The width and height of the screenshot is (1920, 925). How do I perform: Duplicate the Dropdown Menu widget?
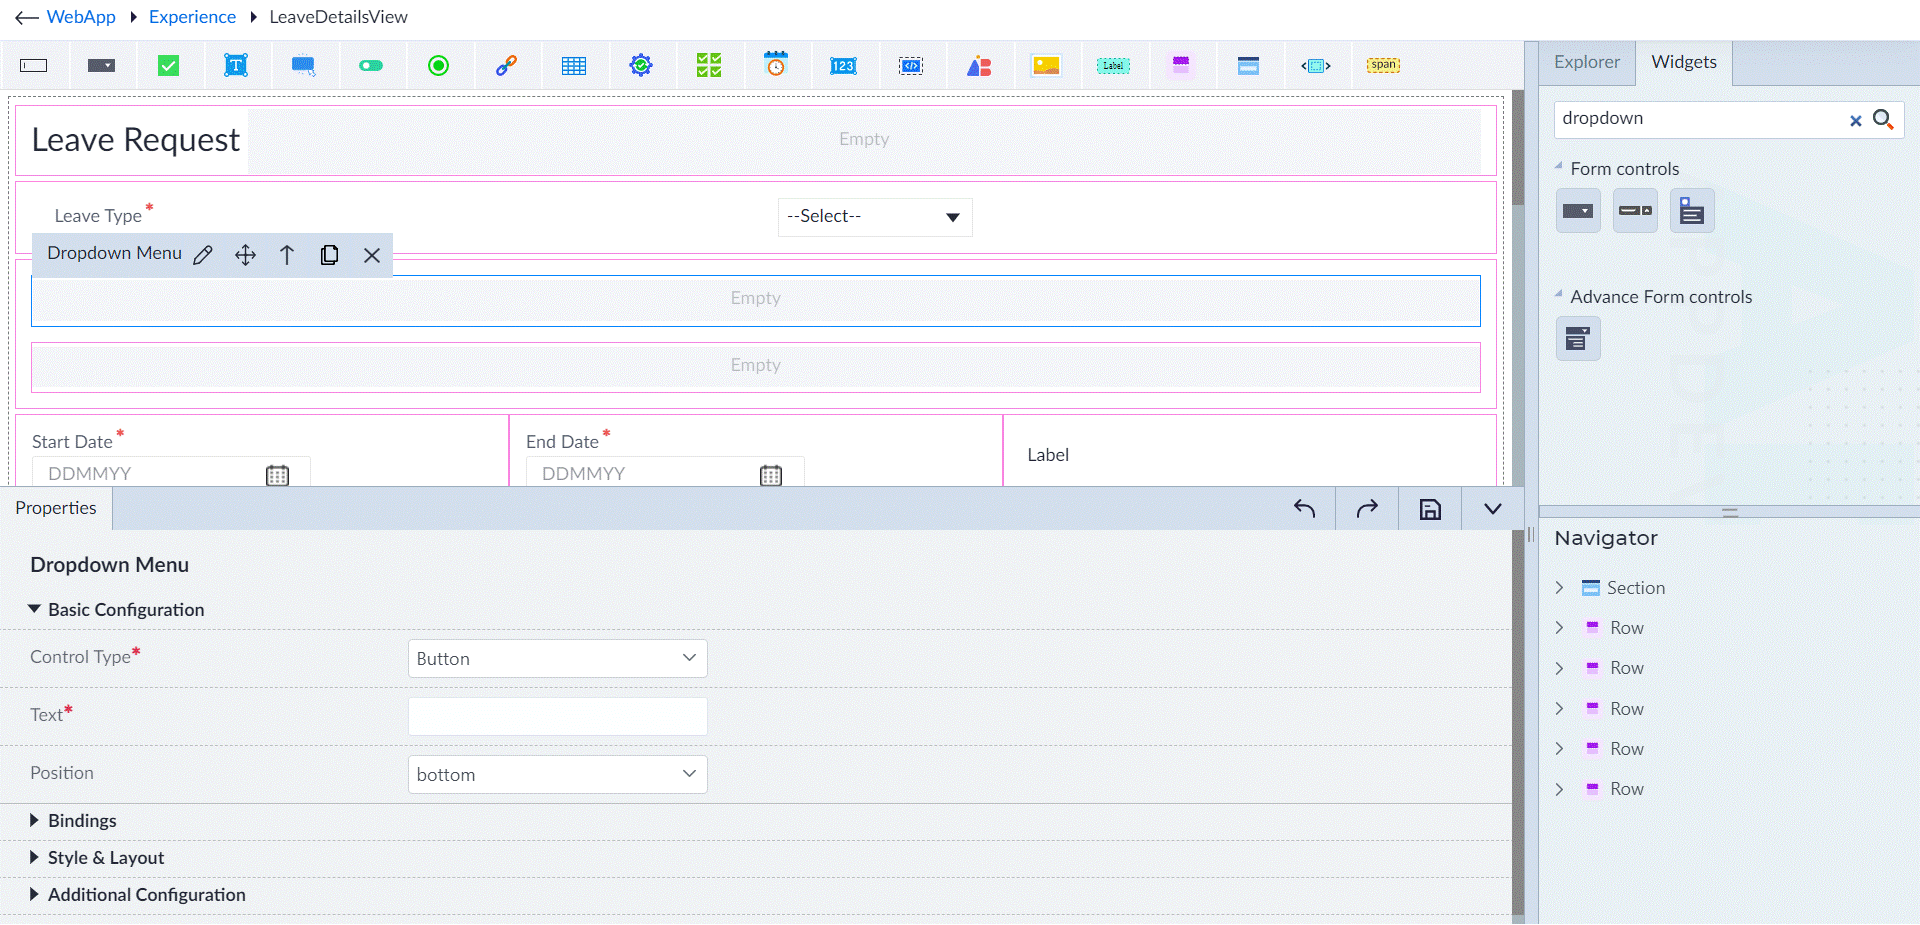point(329,255)
